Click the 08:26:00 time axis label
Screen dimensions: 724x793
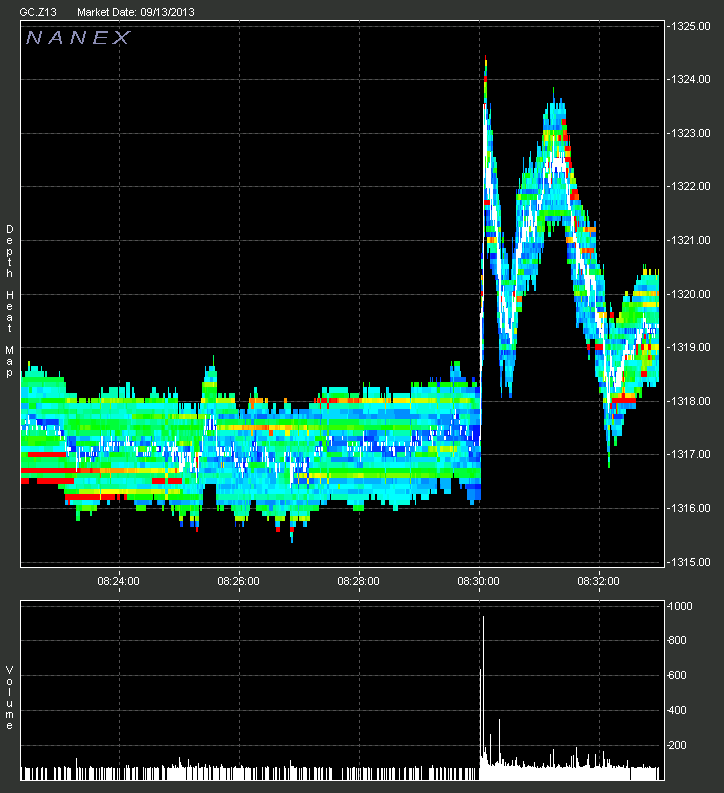pyautogui.click(x=239, y=582)
